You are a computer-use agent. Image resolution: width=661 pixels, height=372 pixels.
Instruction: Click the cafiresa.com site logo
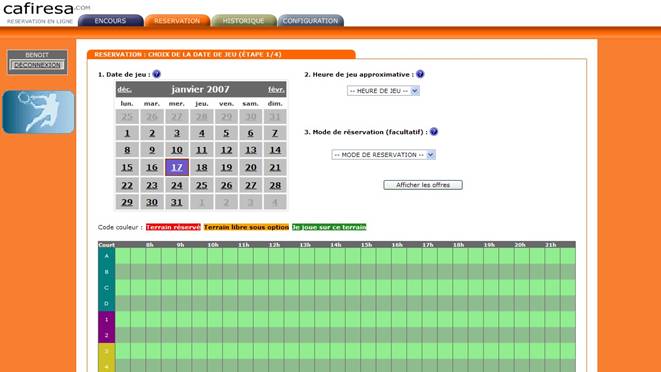coord(46,13)
